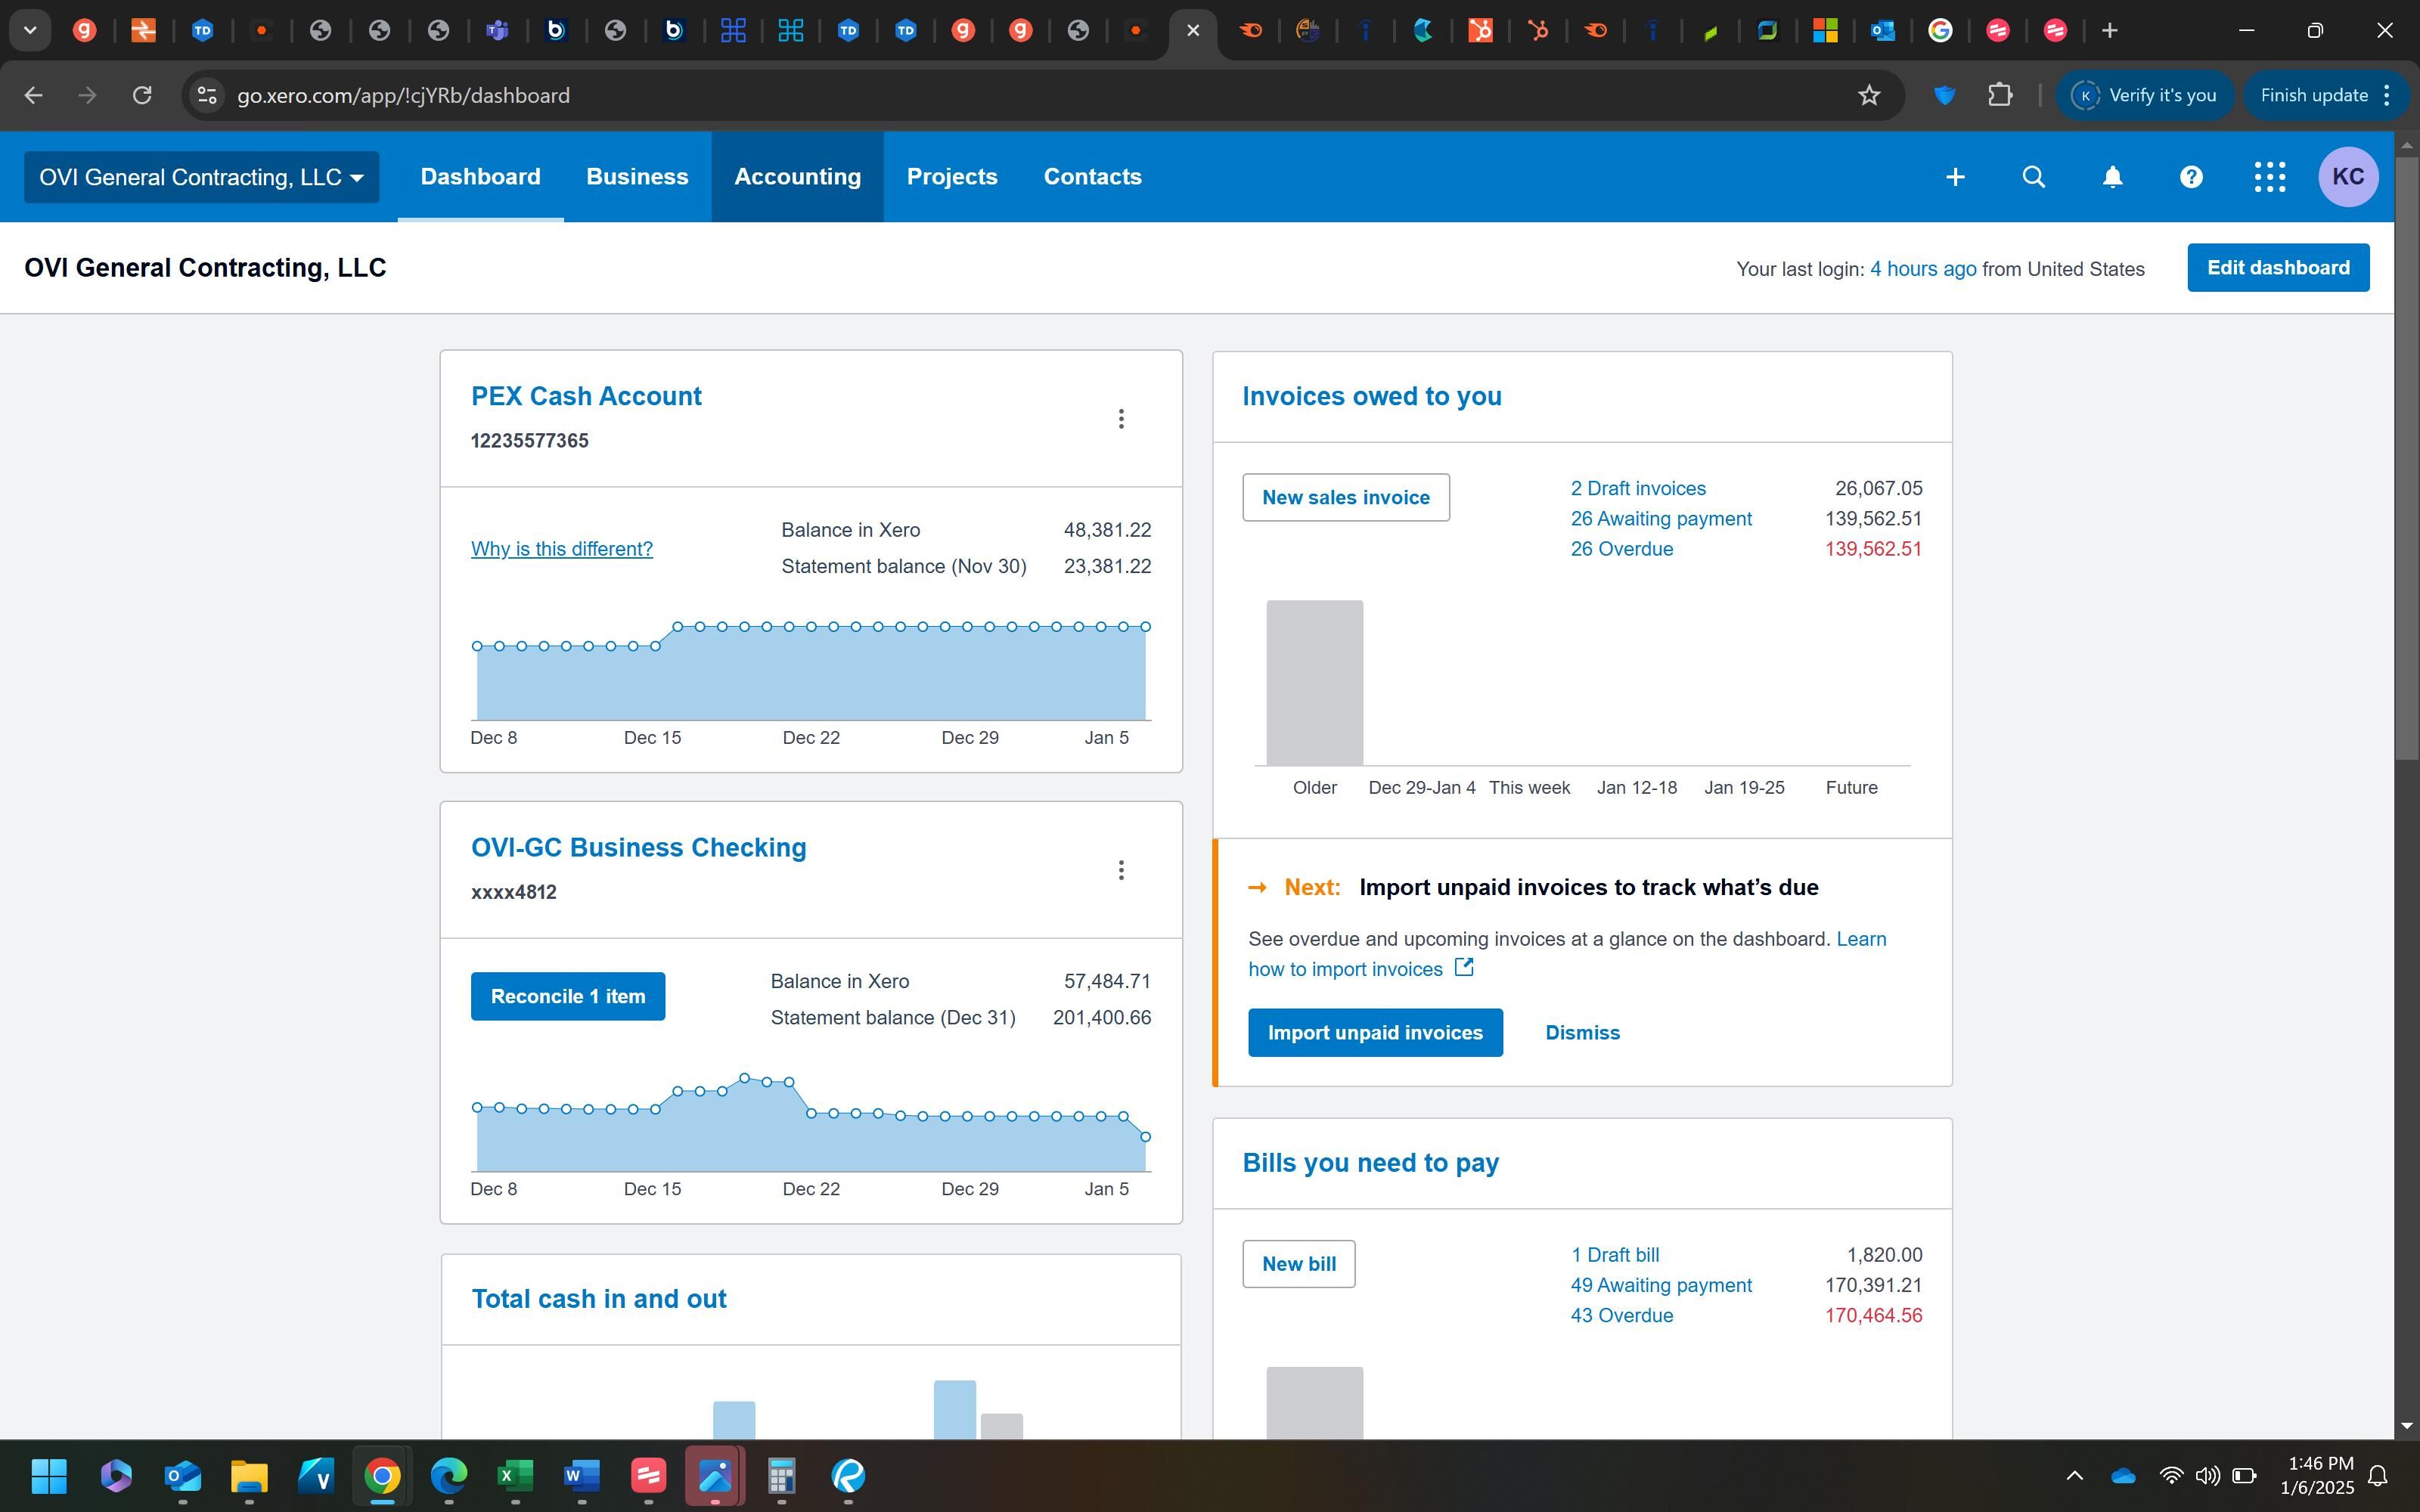Open a new browser tab
This screenshot has height=1512, width=2420.
pos(2110,30)
